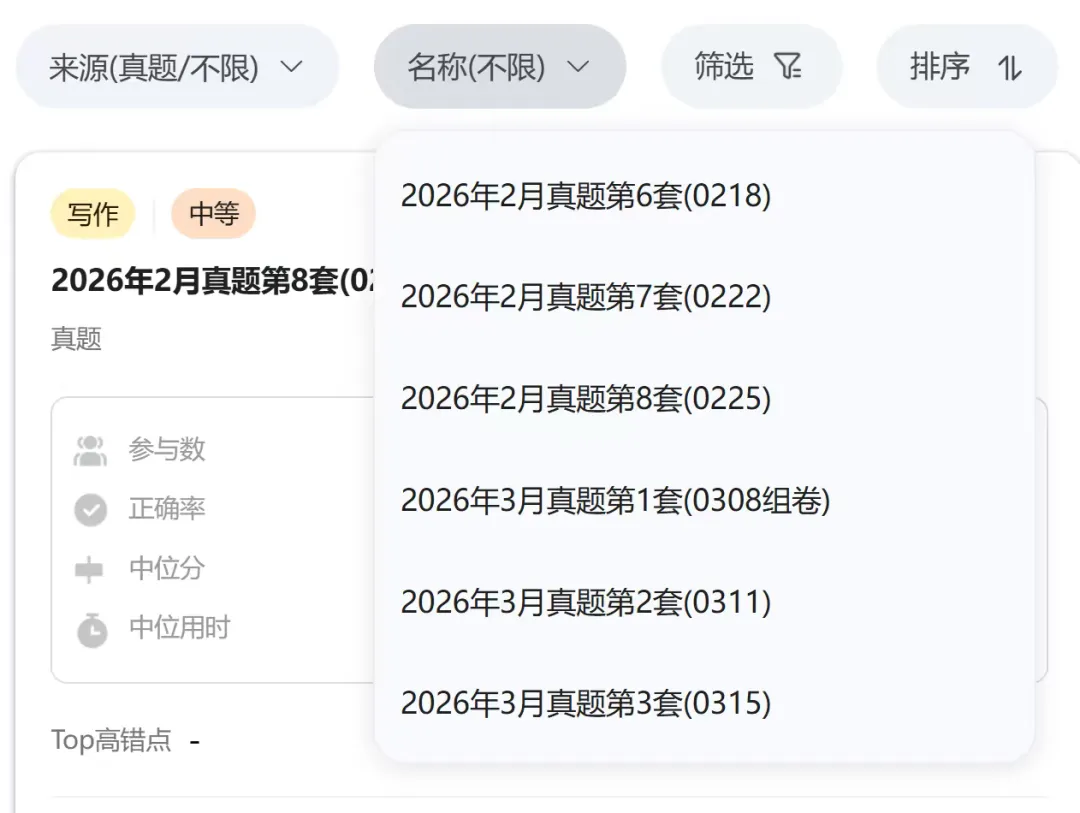The height and width of the screenshot is (813, 1080).
Task: Click the chevron on 名称 filter
Action: coord(578,66)
